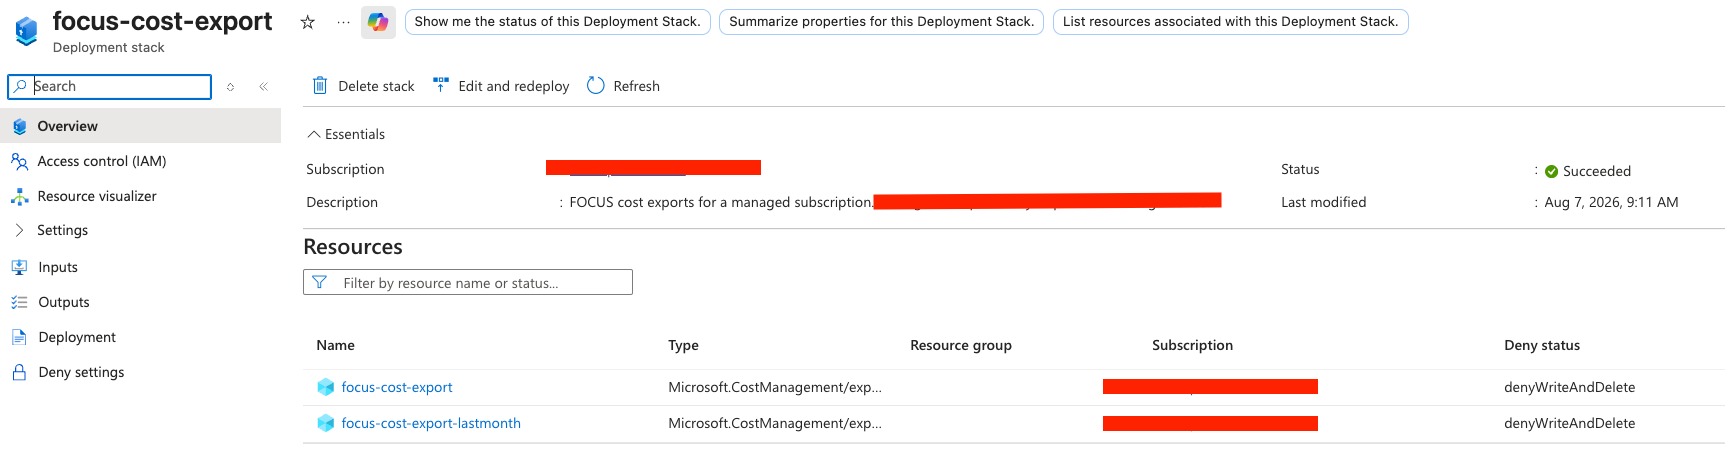Click Edit and redeploy button
Image resolution: width=1725 pixels, height=453 pixels.
tap(501, 86)
